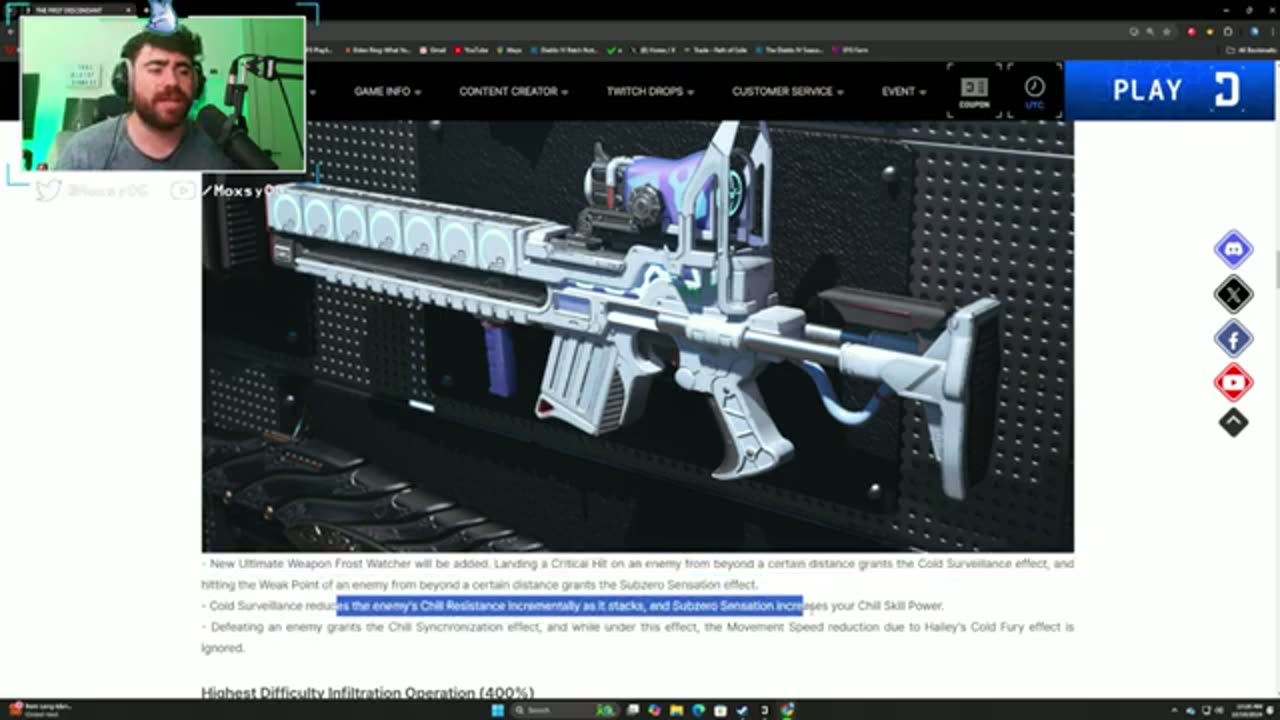Open the YouTube social link icon

coord(1233,382)
